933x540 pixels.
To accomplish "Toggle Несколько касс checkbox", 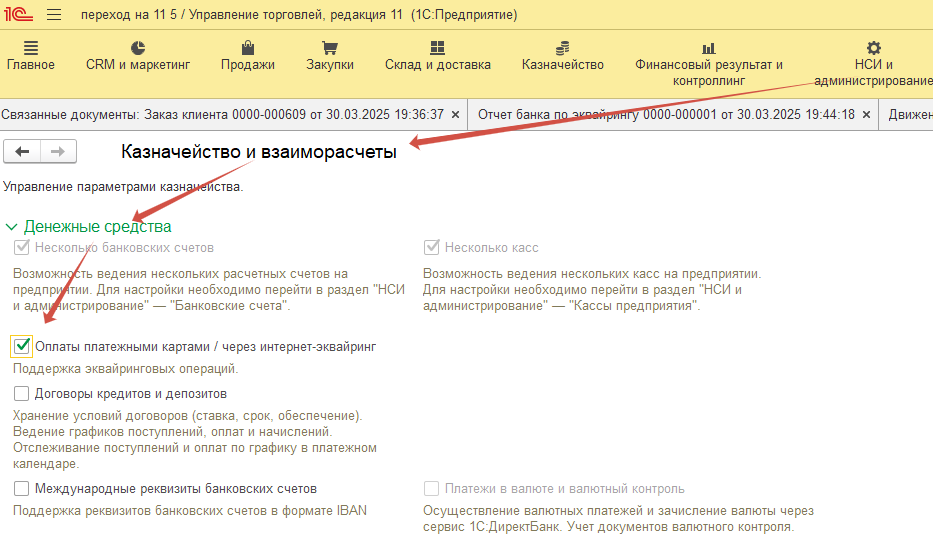I will coord(431,247).
